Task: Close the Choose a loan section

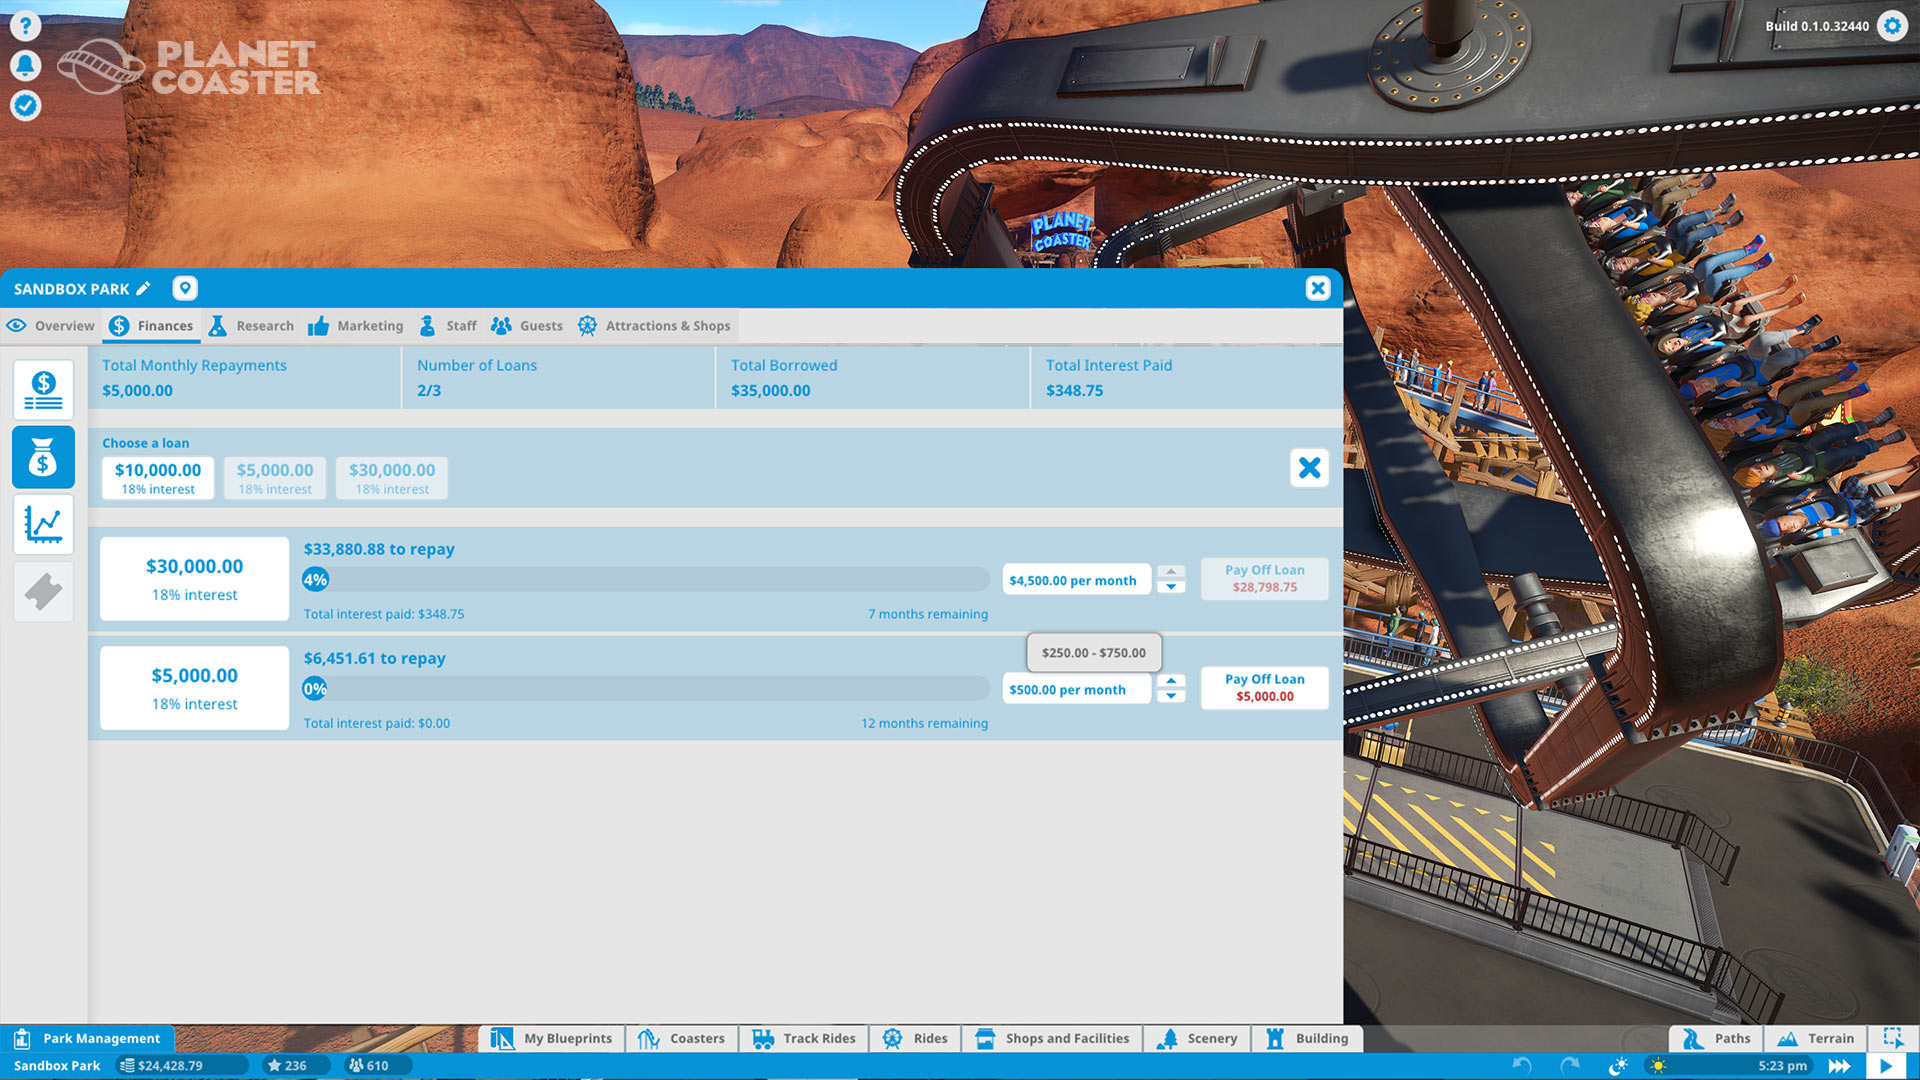Action: point(1309,468)
